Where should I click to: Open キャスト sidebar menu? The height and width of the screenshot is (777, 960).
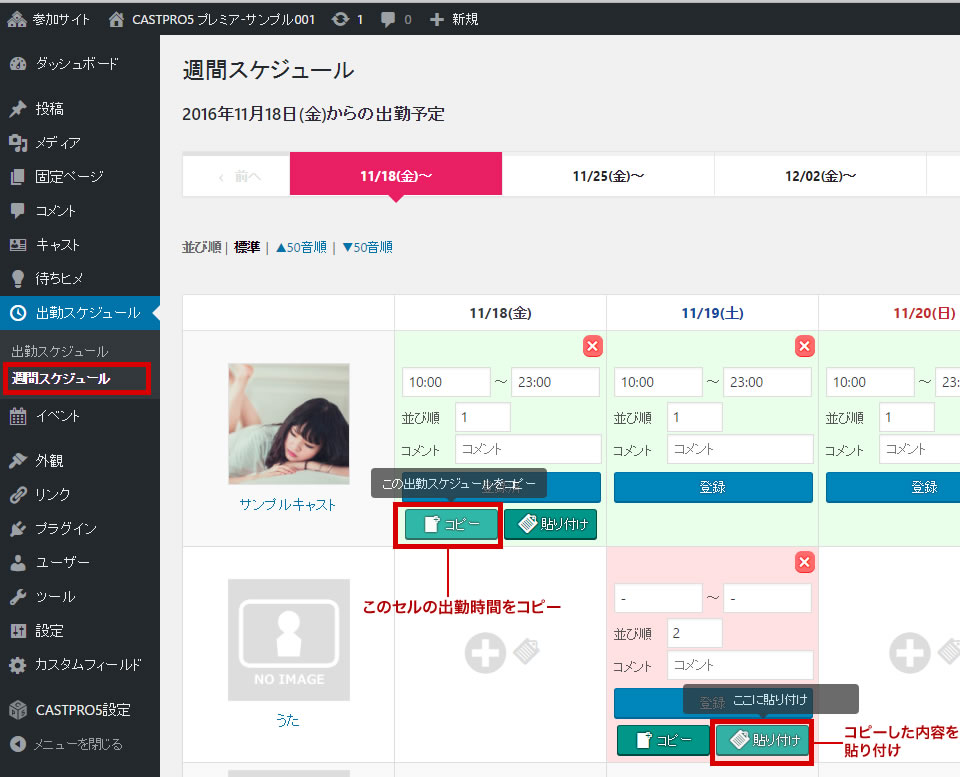tap(80, 244)
